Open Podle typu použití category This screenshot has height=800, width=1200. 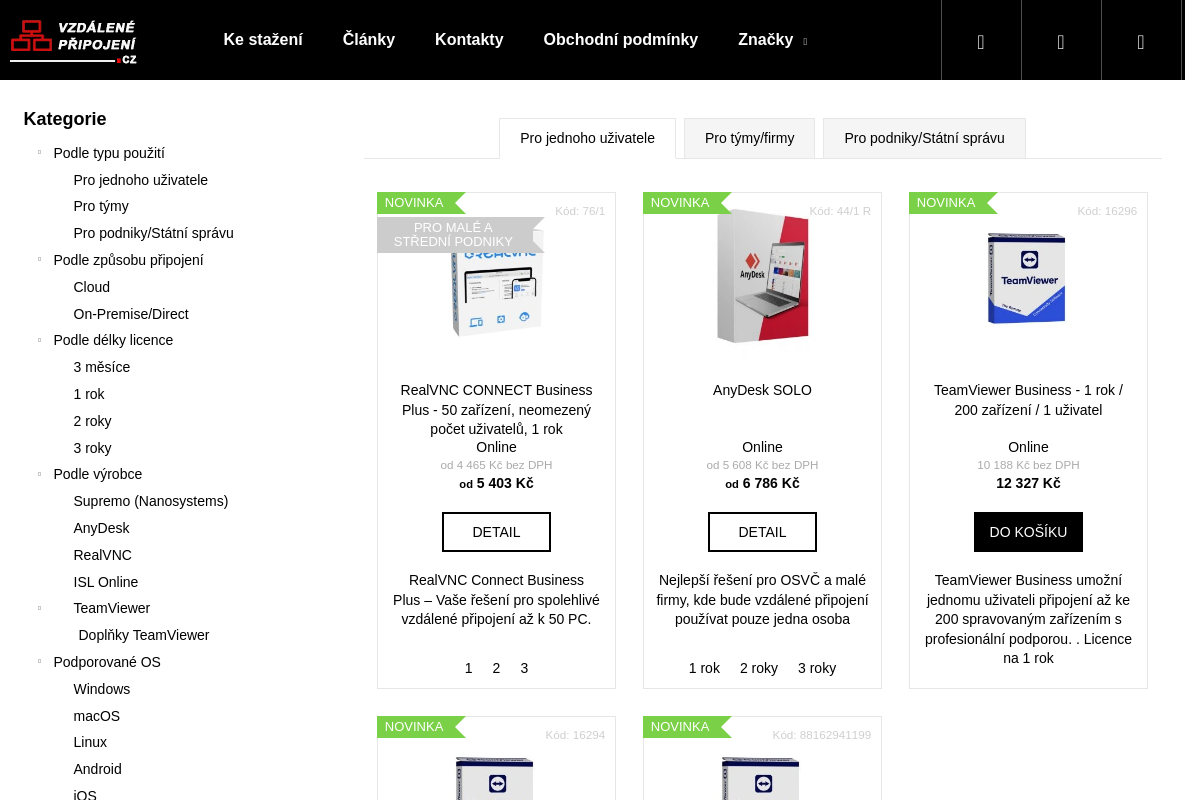[x=109, y=153]
